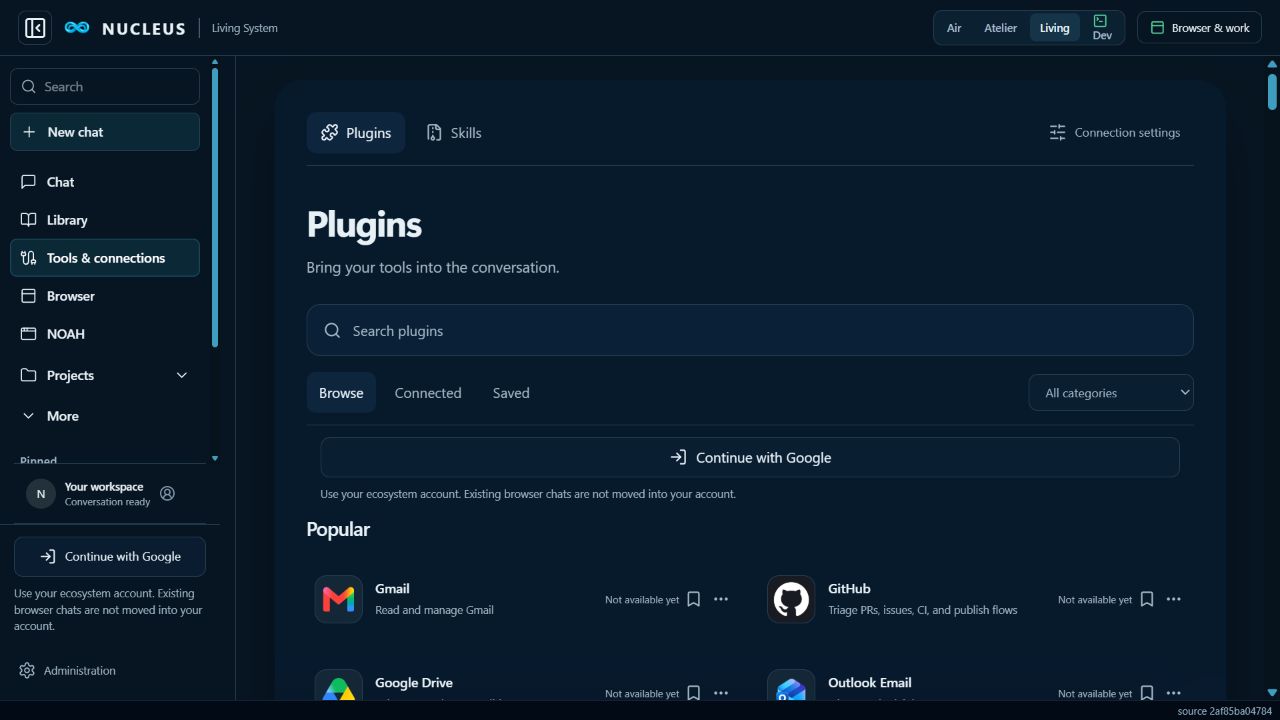This screenshot has height=720, width=1280.
Task: Select the Saved tab
Action: [511, 393]
